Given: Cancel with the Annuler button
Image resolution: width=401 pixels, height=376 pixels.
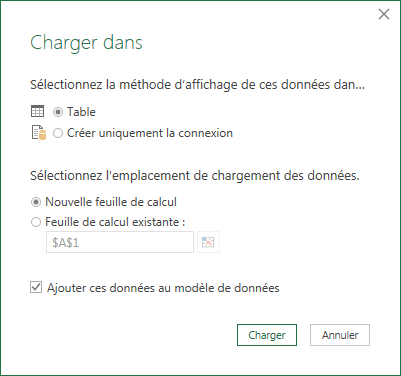Looking at the screenshot, I should tap(340, 335).
